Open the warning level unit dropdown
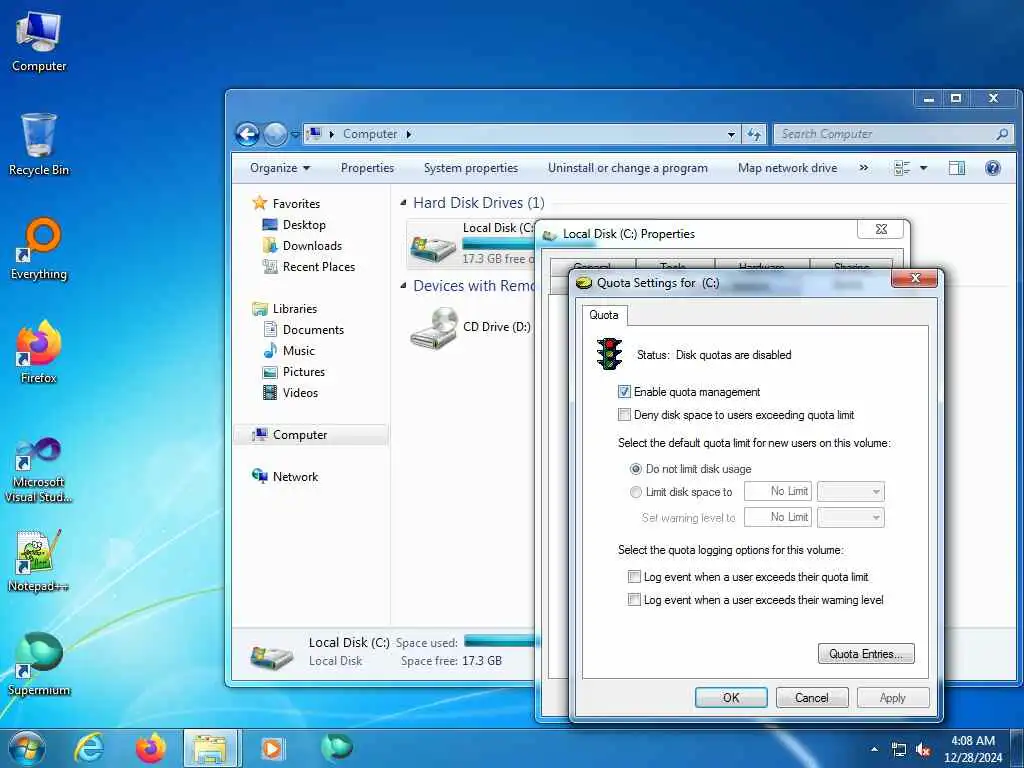This screenshot has width=1024, height=768. (851, 517)
